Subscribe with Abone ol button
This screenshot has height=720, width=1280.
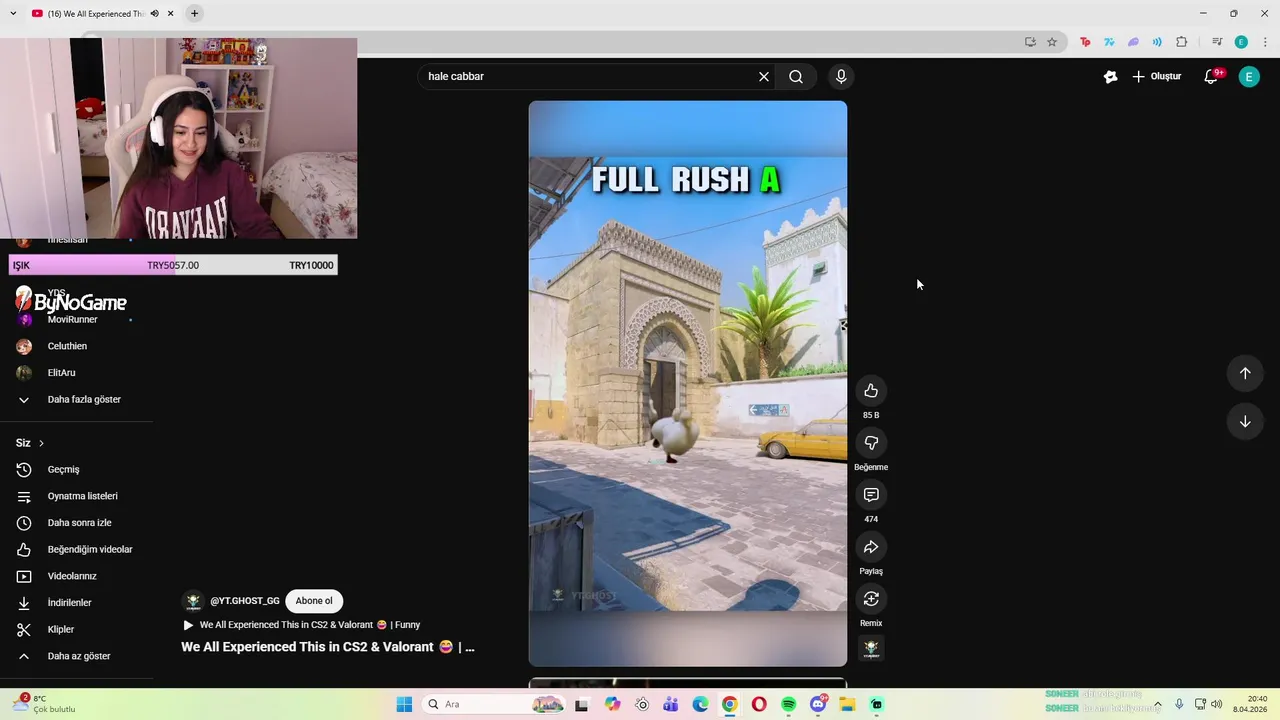pyautogui.click(x=314, y=601)
